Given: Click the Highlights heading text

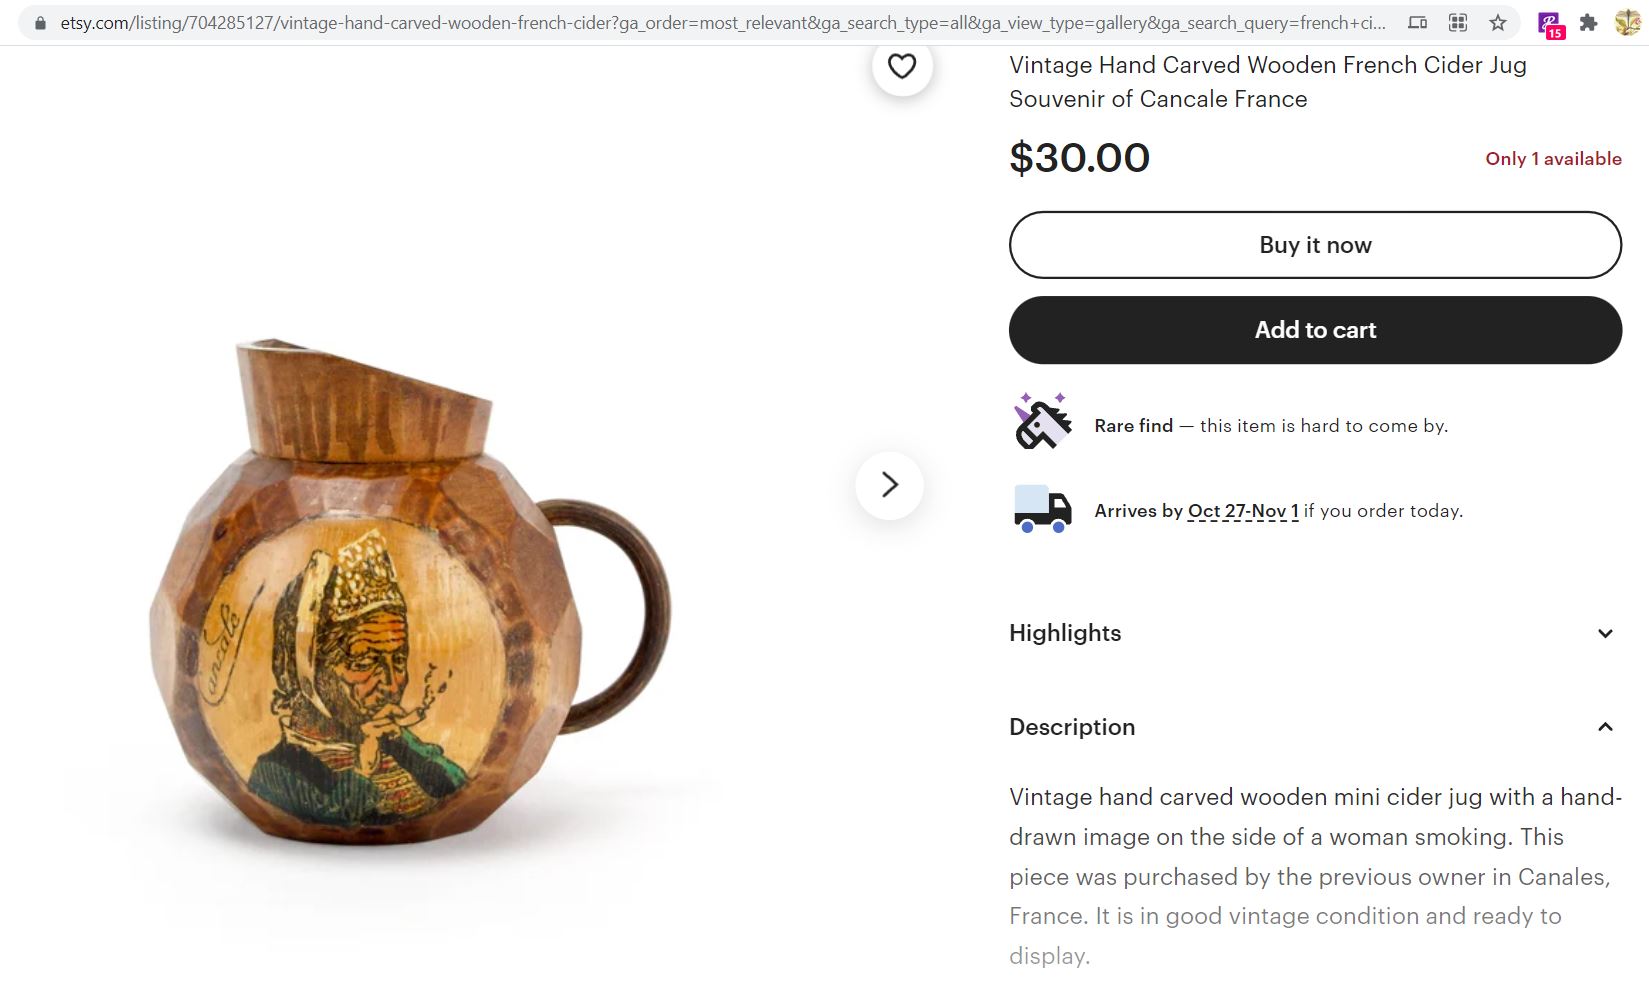Looking at the screenshot, I should click(x=1065, y=633).
